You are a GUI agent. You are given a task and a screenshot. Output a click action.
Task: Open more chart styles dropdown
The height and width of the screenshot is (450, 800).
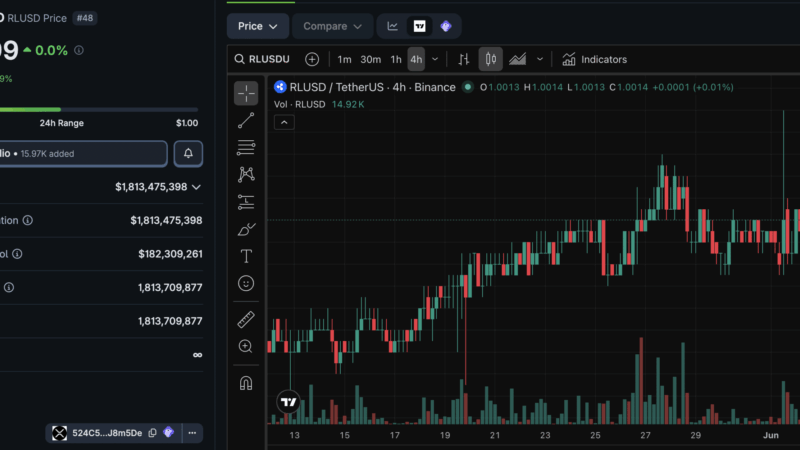coord(540,59)
